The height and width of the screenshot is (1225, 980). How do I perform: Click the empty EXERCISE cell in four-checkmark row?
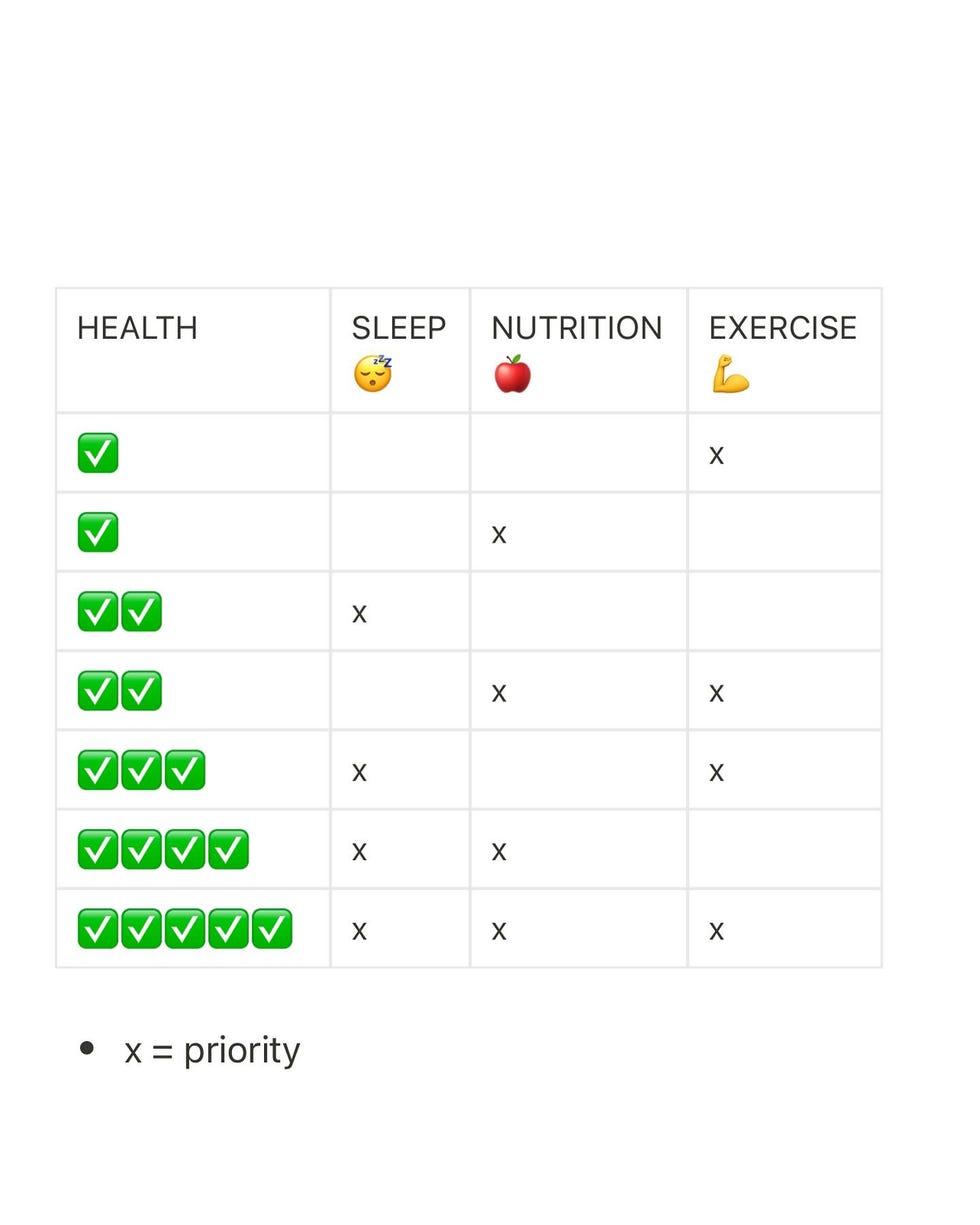(x=785, y=849)
